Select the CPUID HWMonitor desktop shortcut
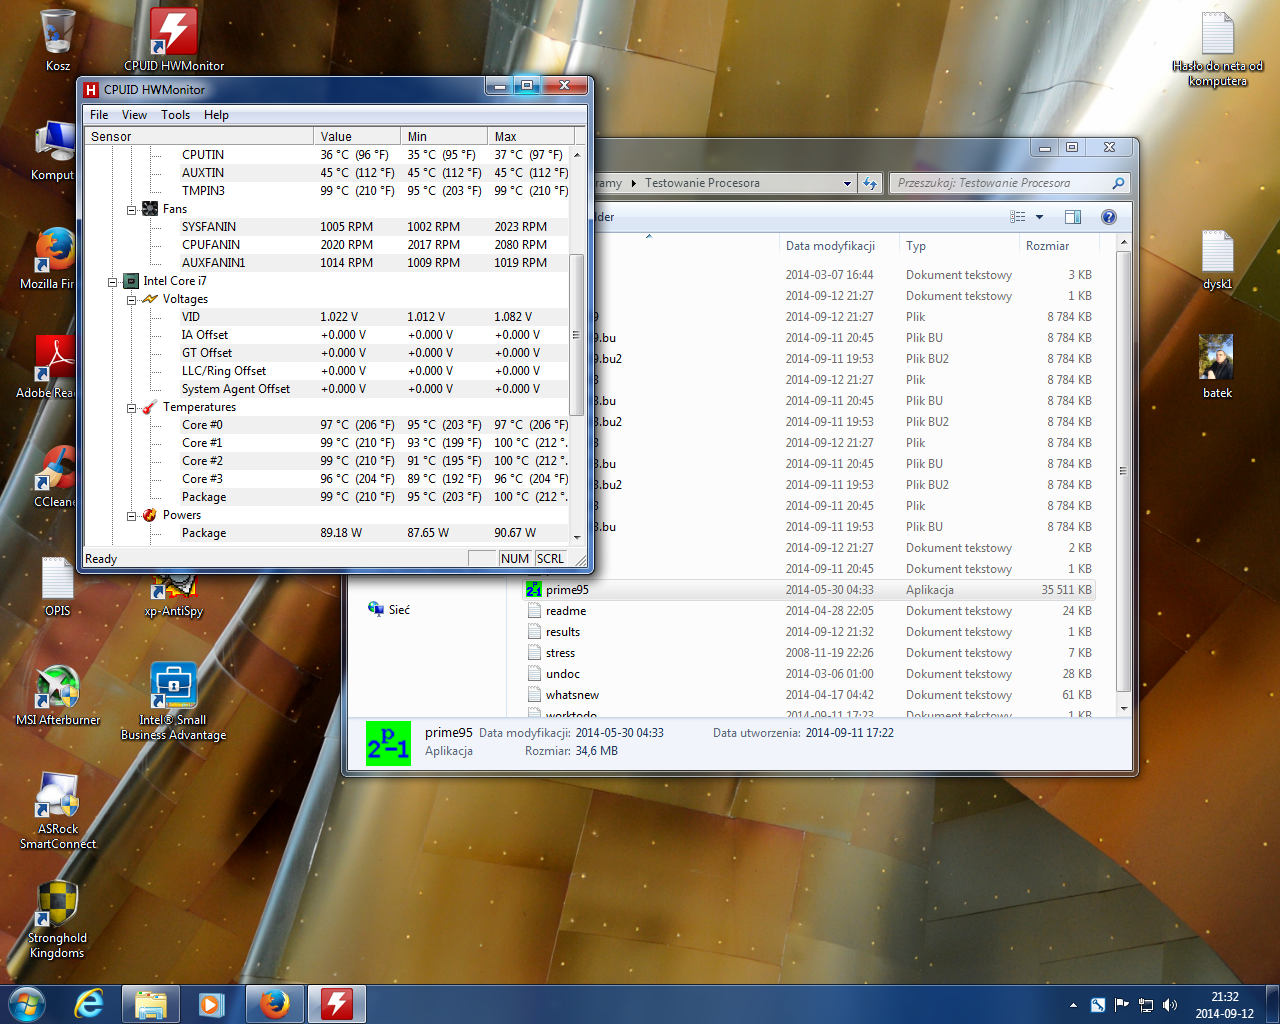1280x1024 pixels. pos(174,40)
